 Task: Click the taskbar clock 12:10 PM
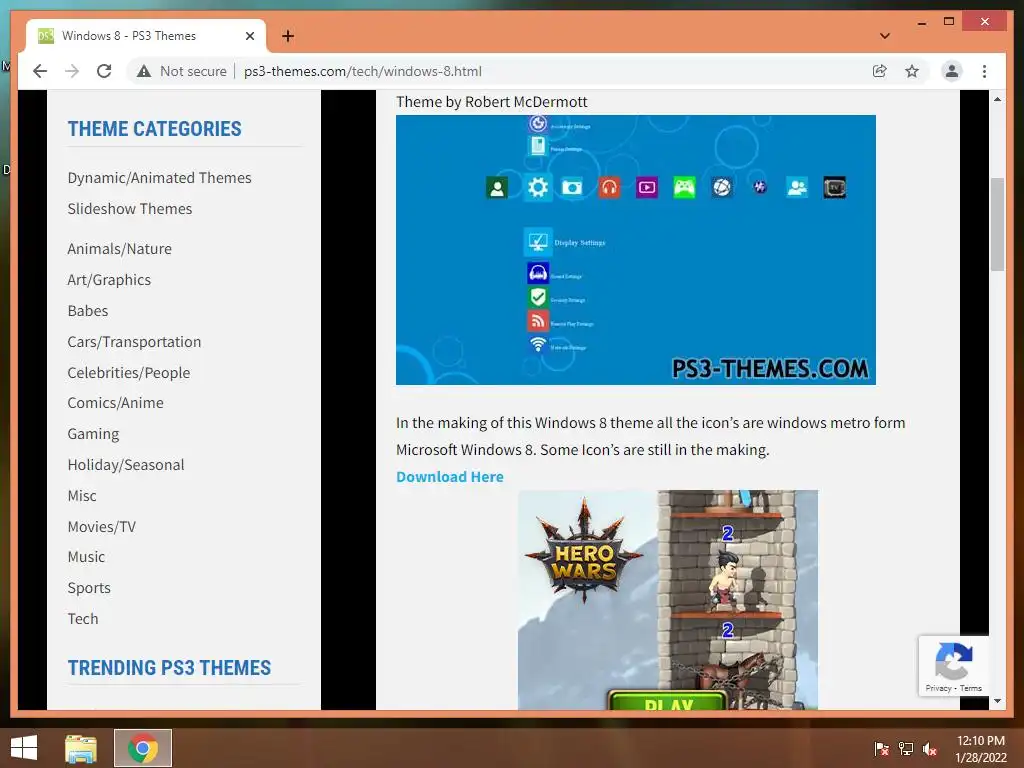point(981,741)
